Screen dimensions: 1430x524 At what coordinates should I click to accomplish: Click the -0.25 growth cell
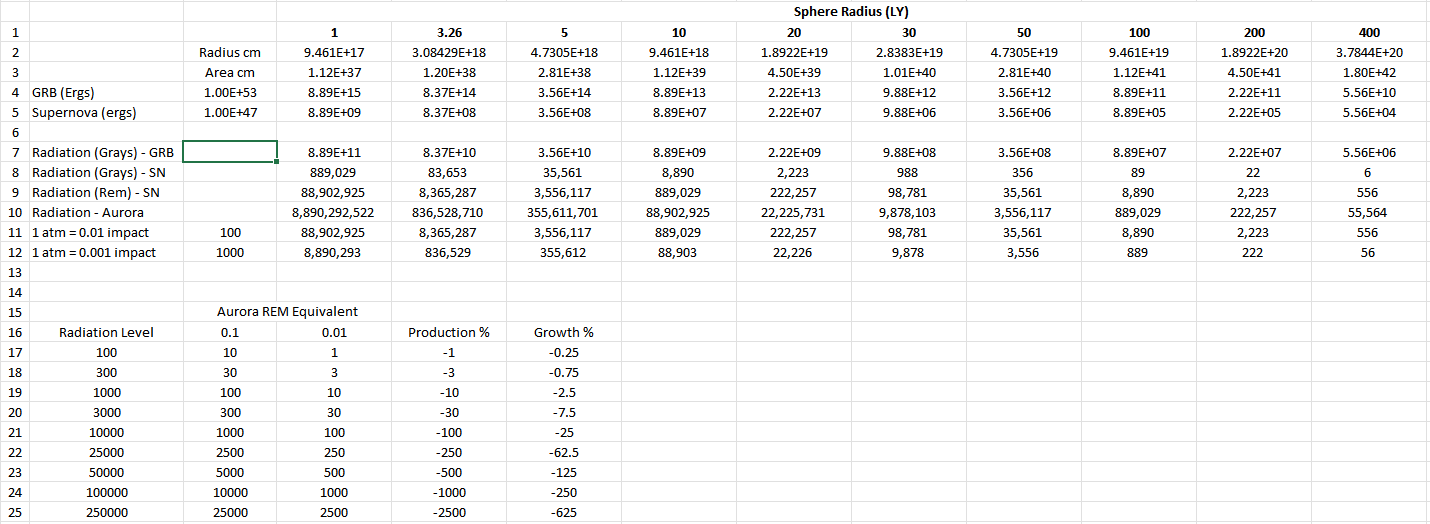tap(564, 352)
